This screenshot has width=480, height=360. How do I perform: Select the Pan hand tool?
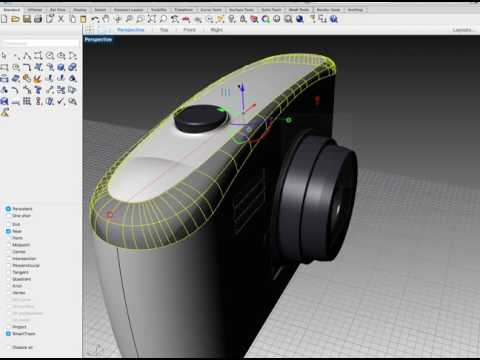click(x=106, y=19)
